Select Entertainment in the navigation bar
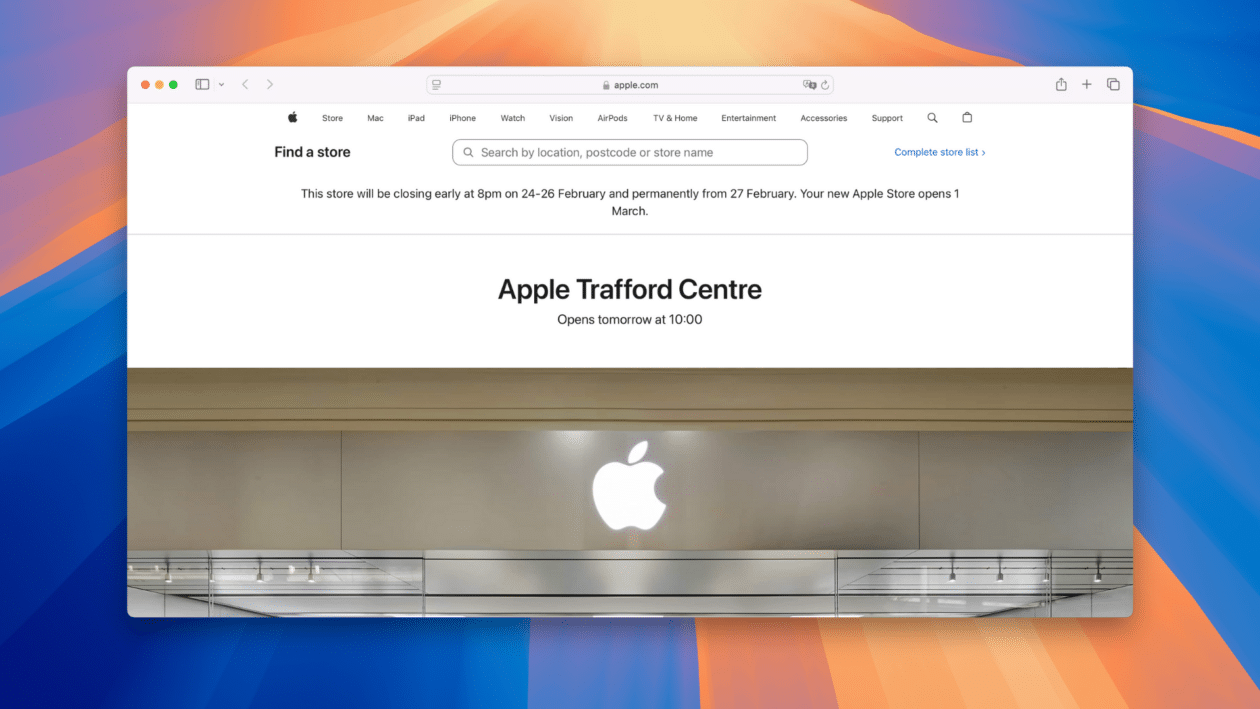Screen dimensions: 1260x709 (748, 118)
